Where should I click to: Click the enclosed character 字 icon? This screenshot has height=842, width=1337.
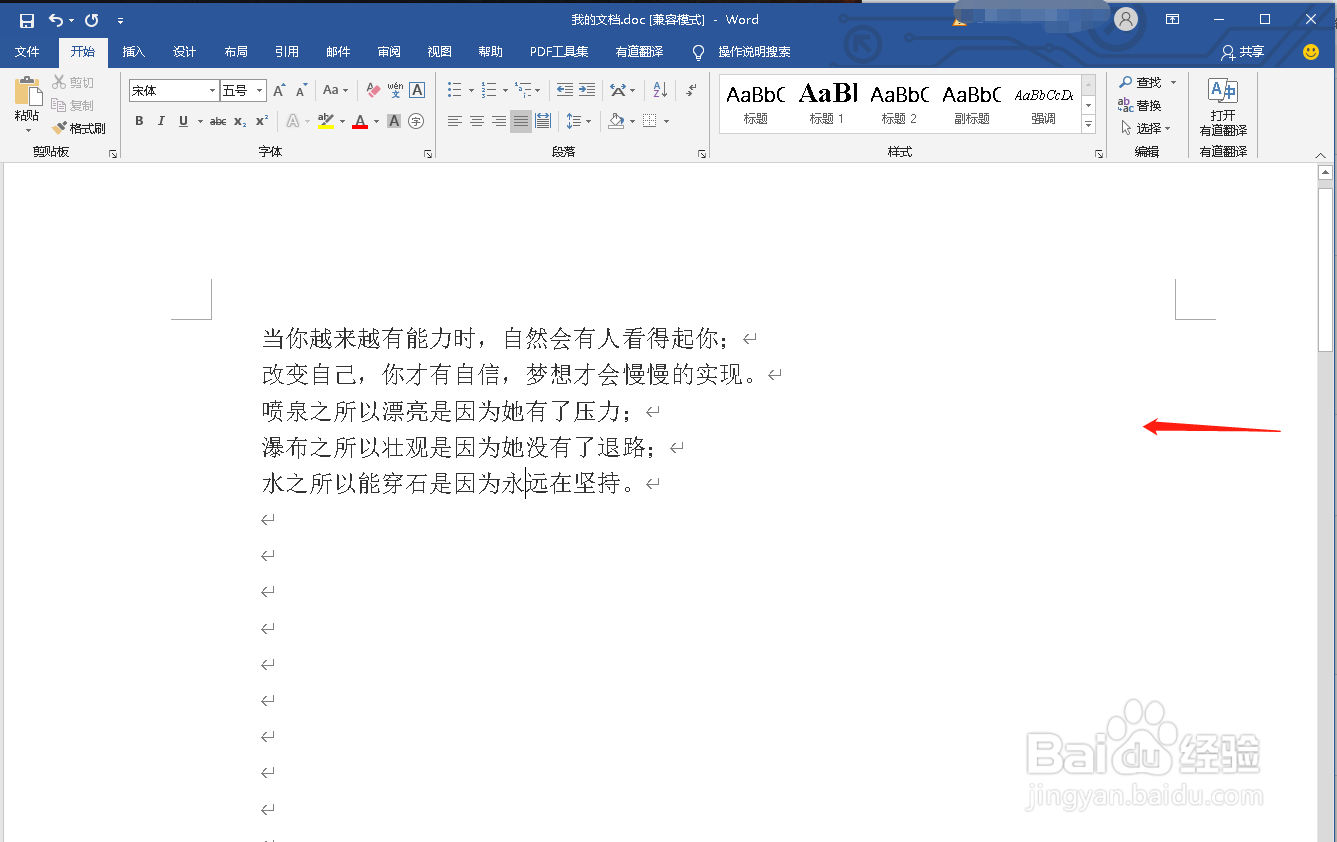coord(416,121)
